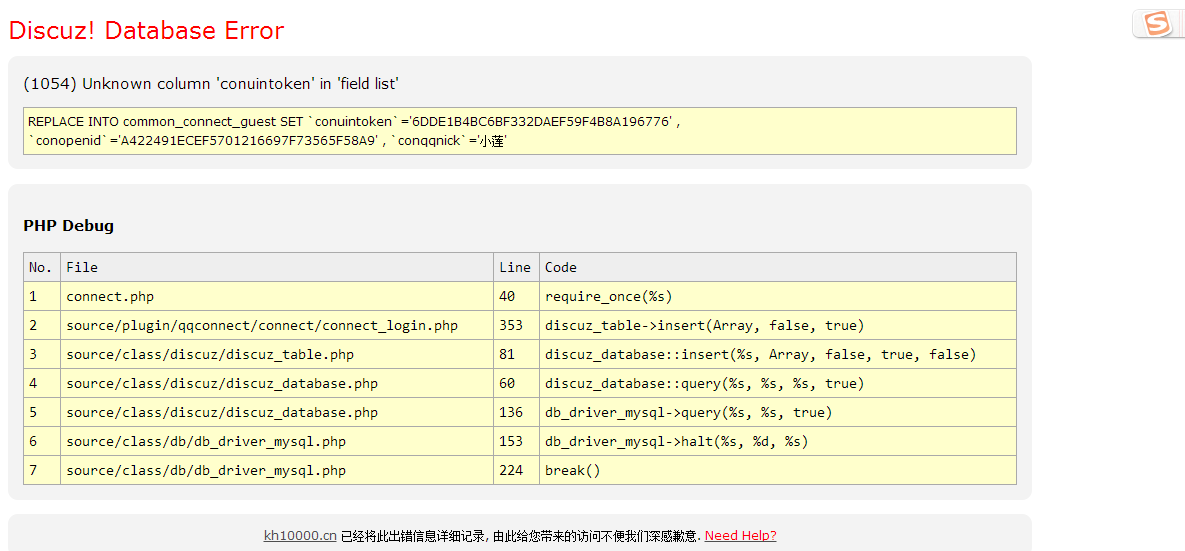This screenshot has width=1185, height=551.
Task: Click the Need Help? link
Action: click(740, 536)
